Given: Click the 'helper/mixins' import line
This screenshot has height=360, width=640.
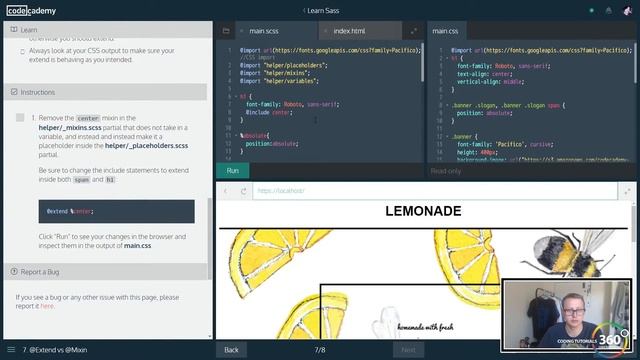Looking at the screenshot, I should pos(275,73).
